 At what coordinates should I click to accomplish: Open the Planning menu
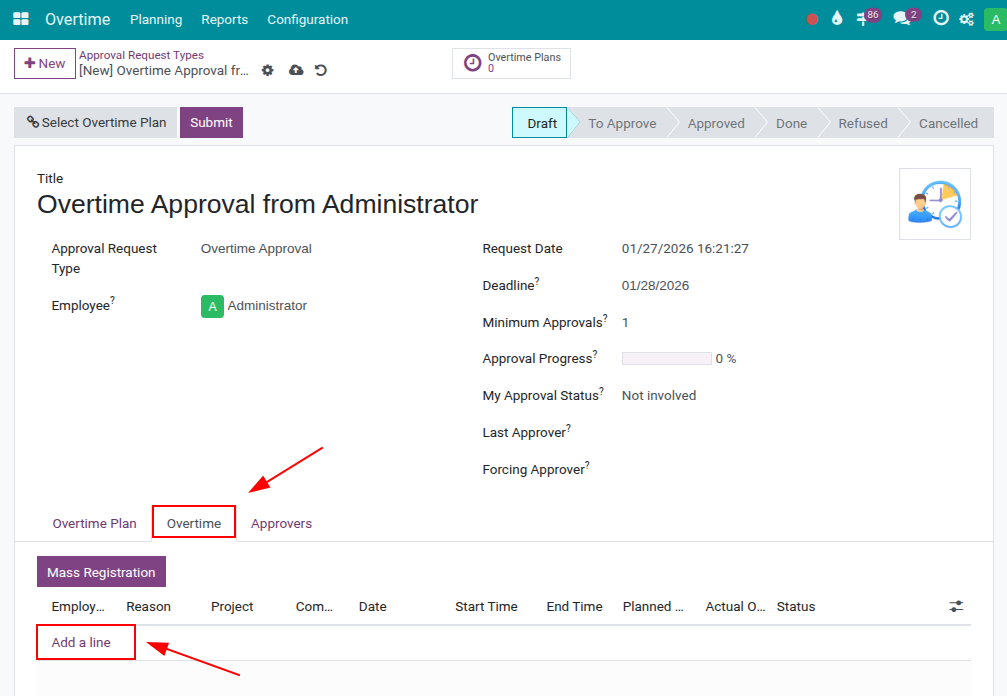(156, 19)
